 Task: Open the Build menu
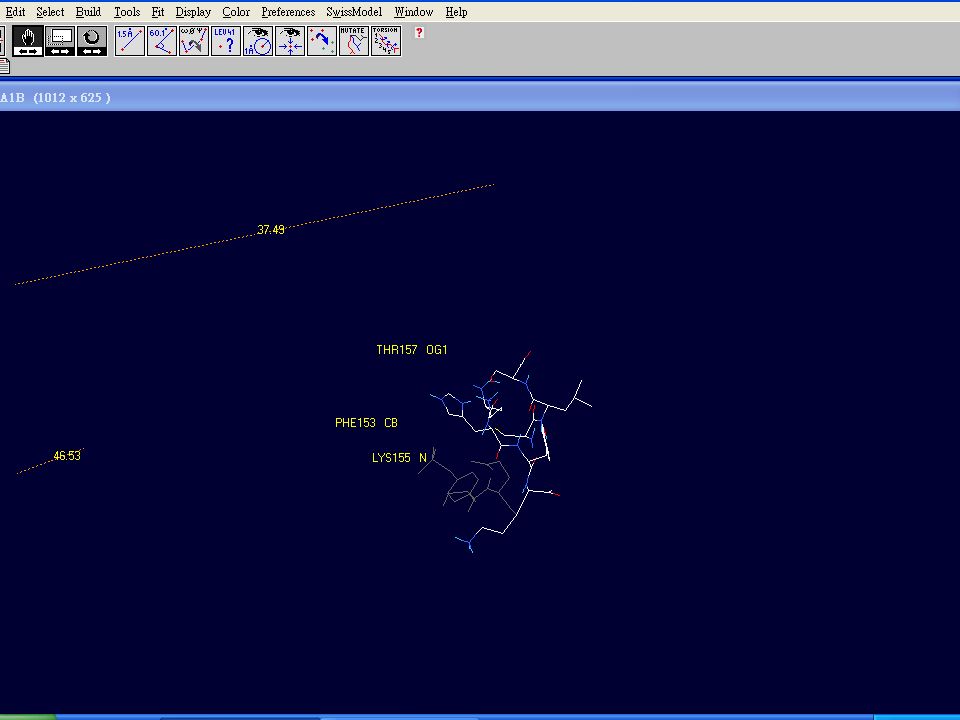(88, 12)
